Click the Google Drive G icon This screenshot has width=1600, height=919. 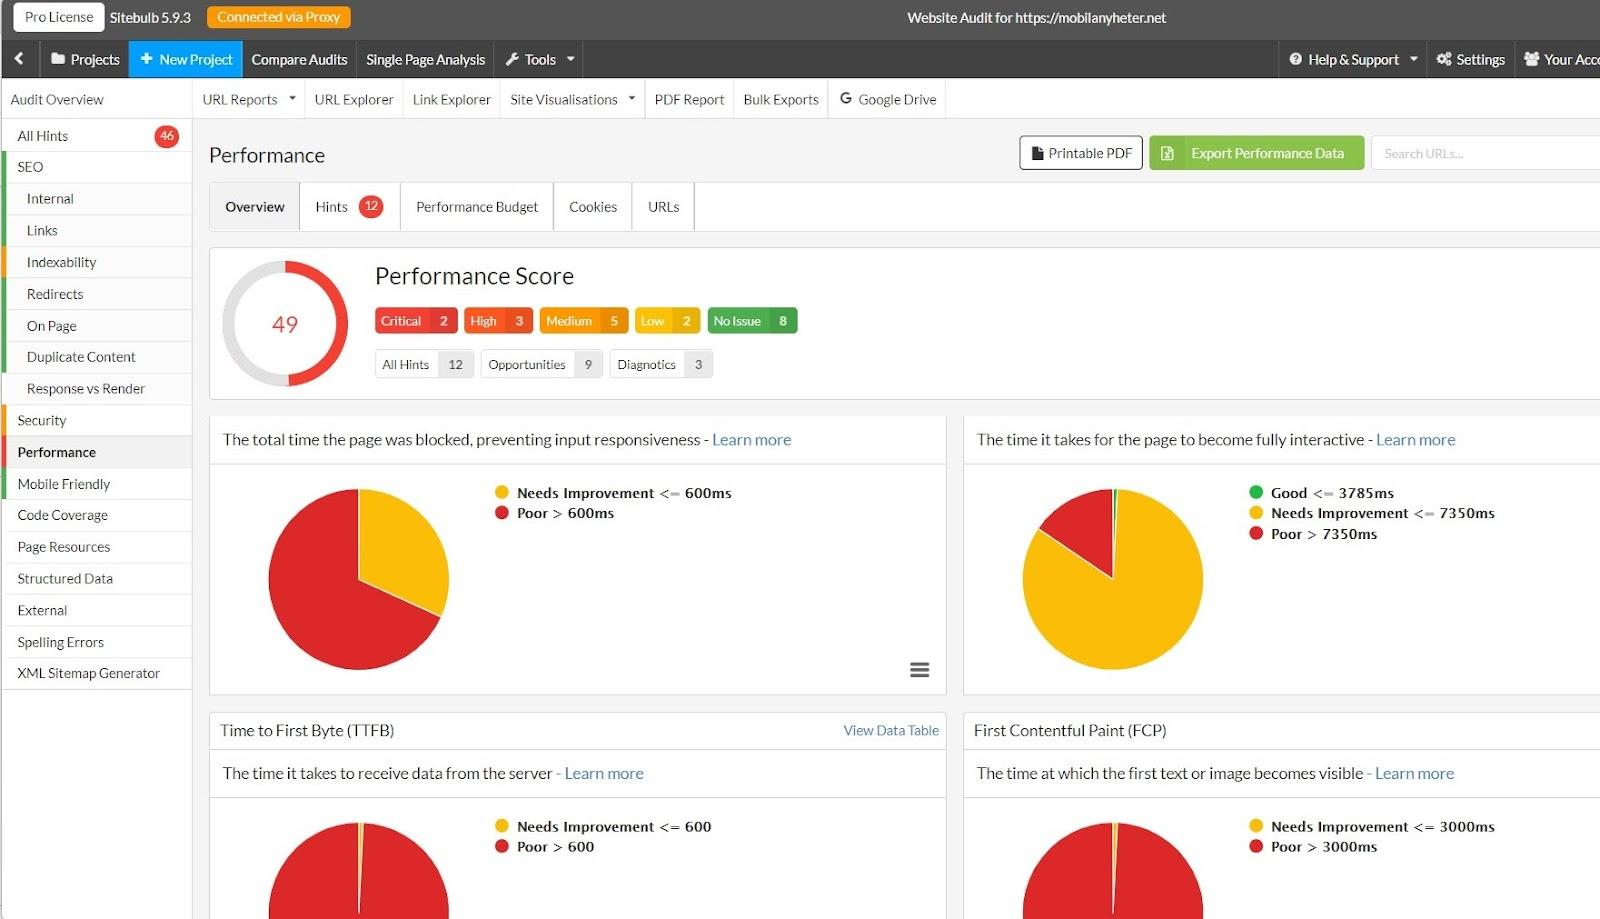[846, 98]
